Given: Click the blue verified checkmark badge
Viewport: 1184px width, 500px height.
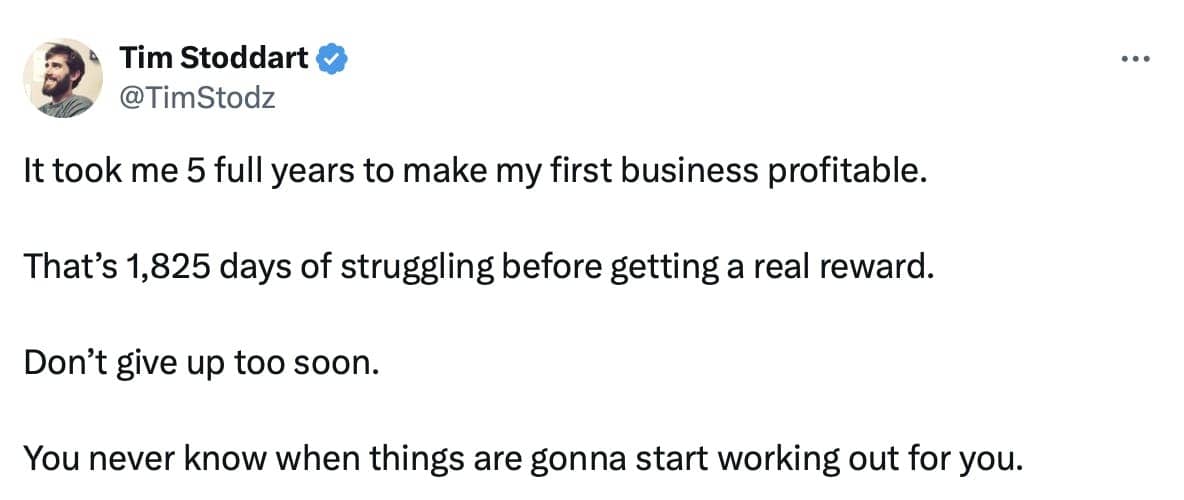Looking at the screenshot, I should (x=332, y=59).
